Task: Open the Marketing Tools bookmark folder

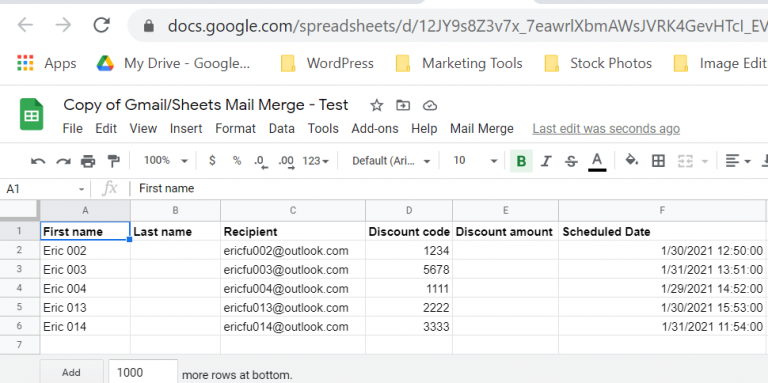Action: [x=459, y=63]
